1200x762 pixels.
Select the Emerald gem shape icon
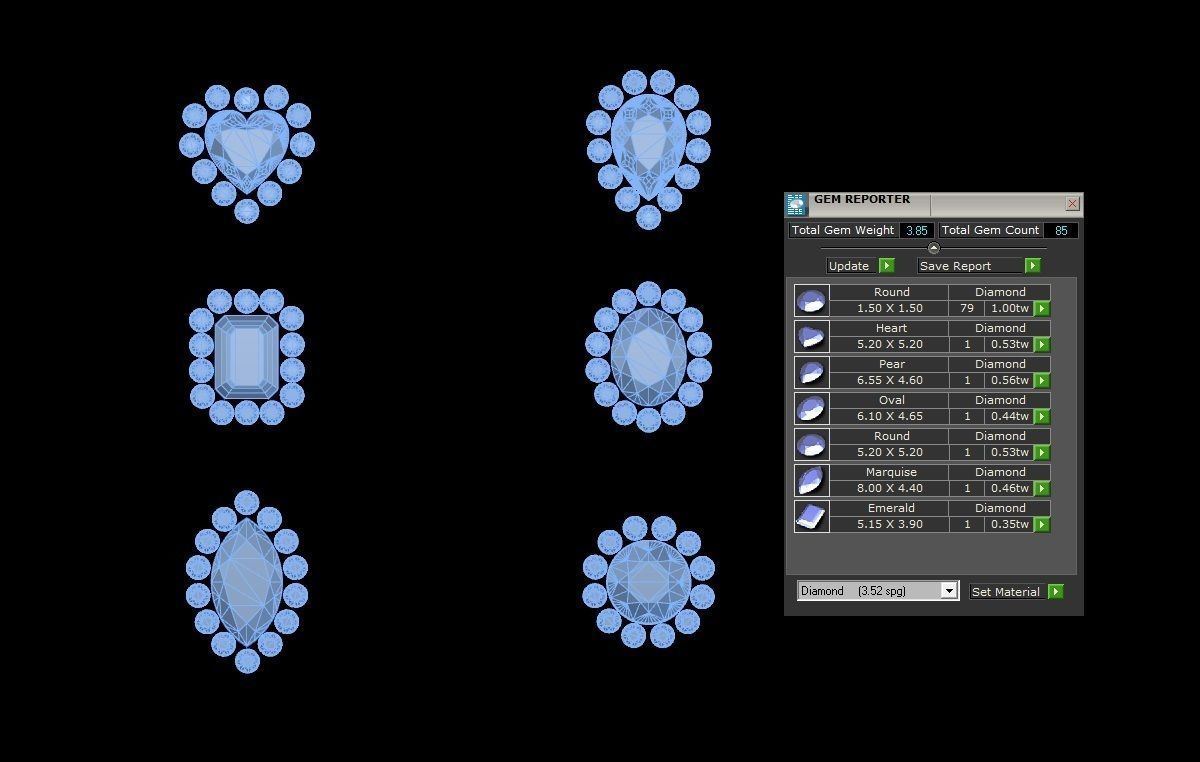[x=812, y=516]
